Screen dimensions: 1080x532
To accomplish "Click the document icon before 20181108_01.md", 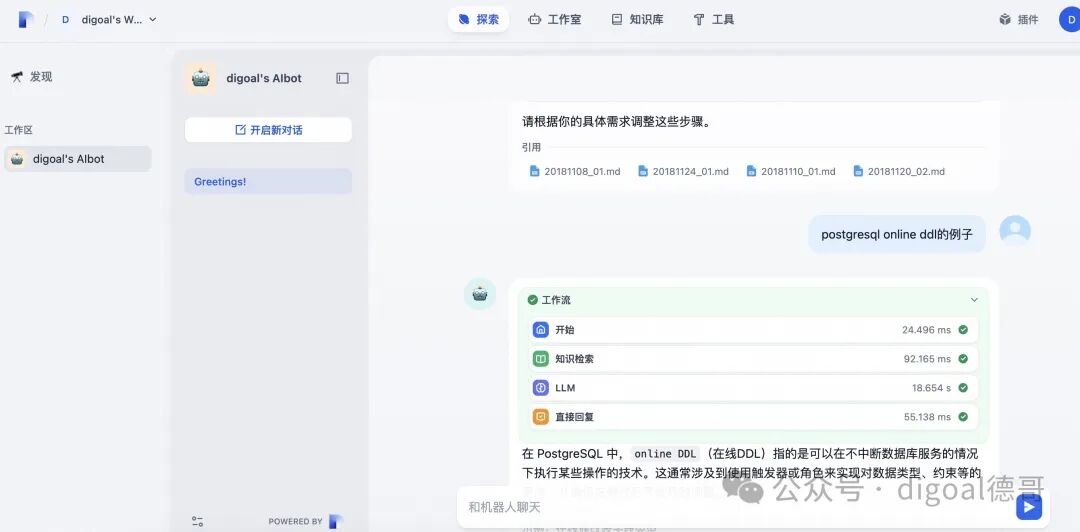I will pos(534,172).
